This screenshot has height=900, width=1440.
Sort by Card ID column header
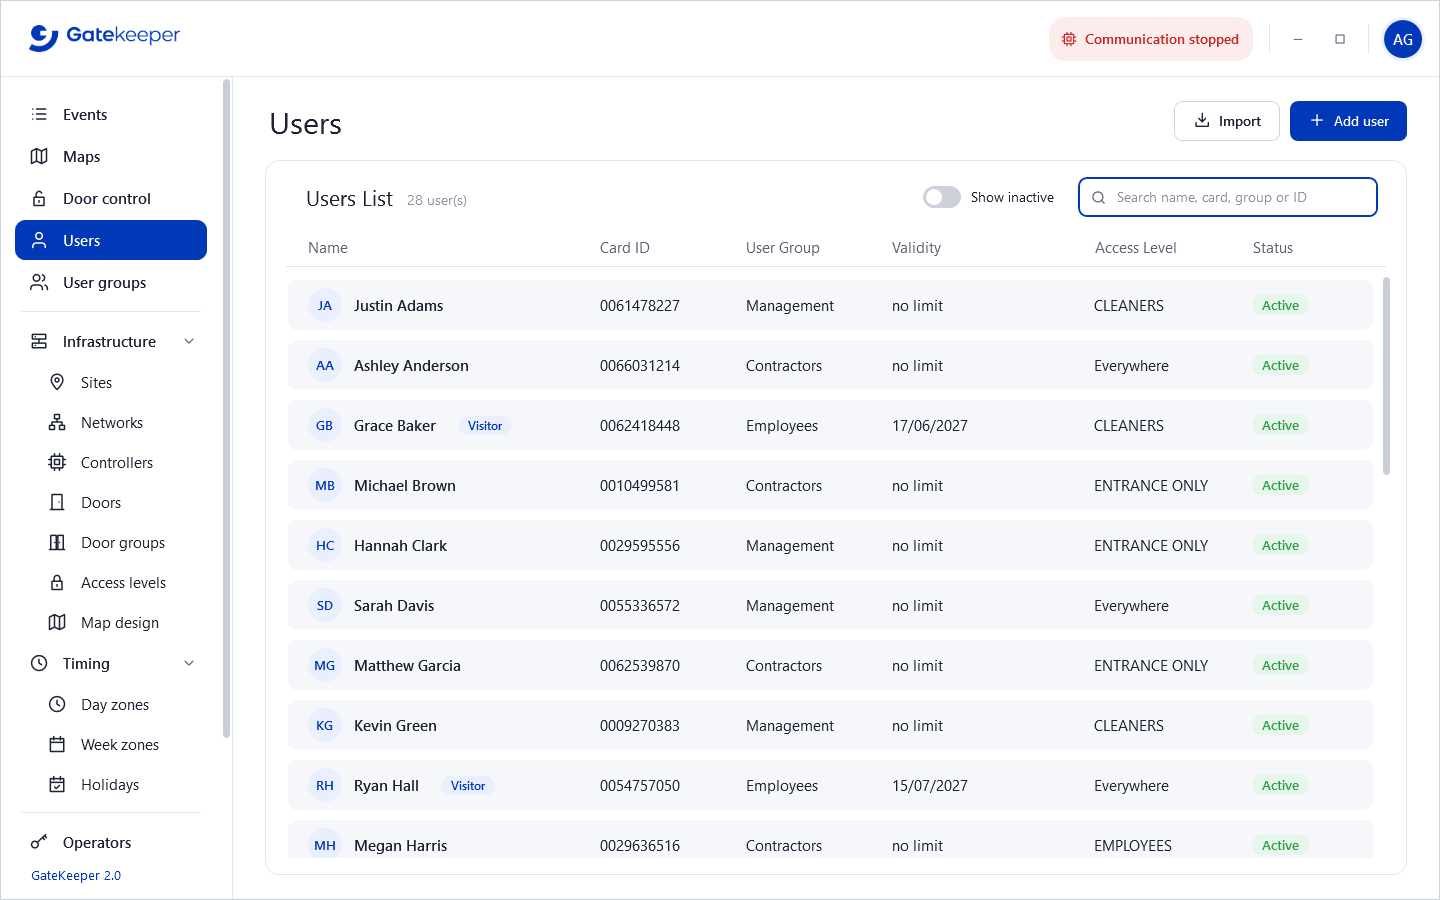[625, 248]
